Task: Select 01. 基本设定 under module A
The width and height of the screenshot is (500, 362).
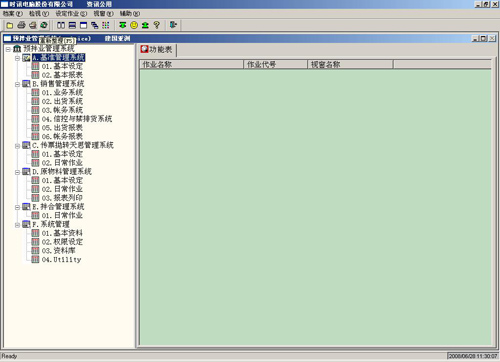Action: (x=62, y=66)
